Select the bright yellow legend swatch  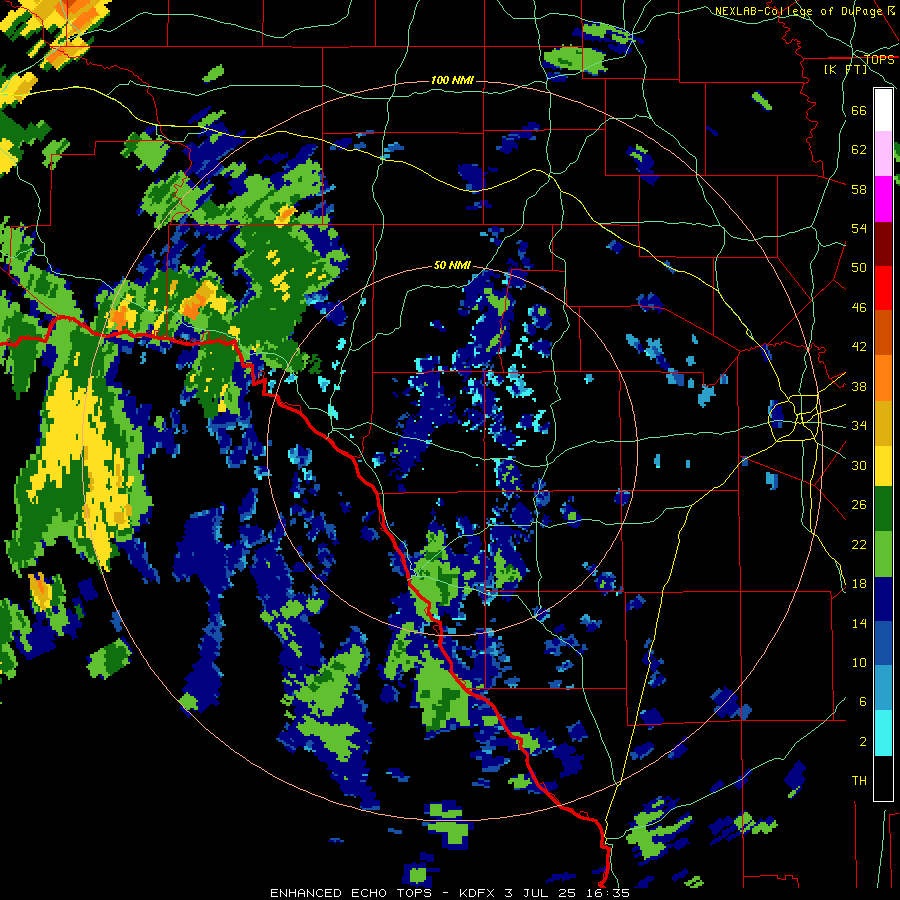[883, 466]
